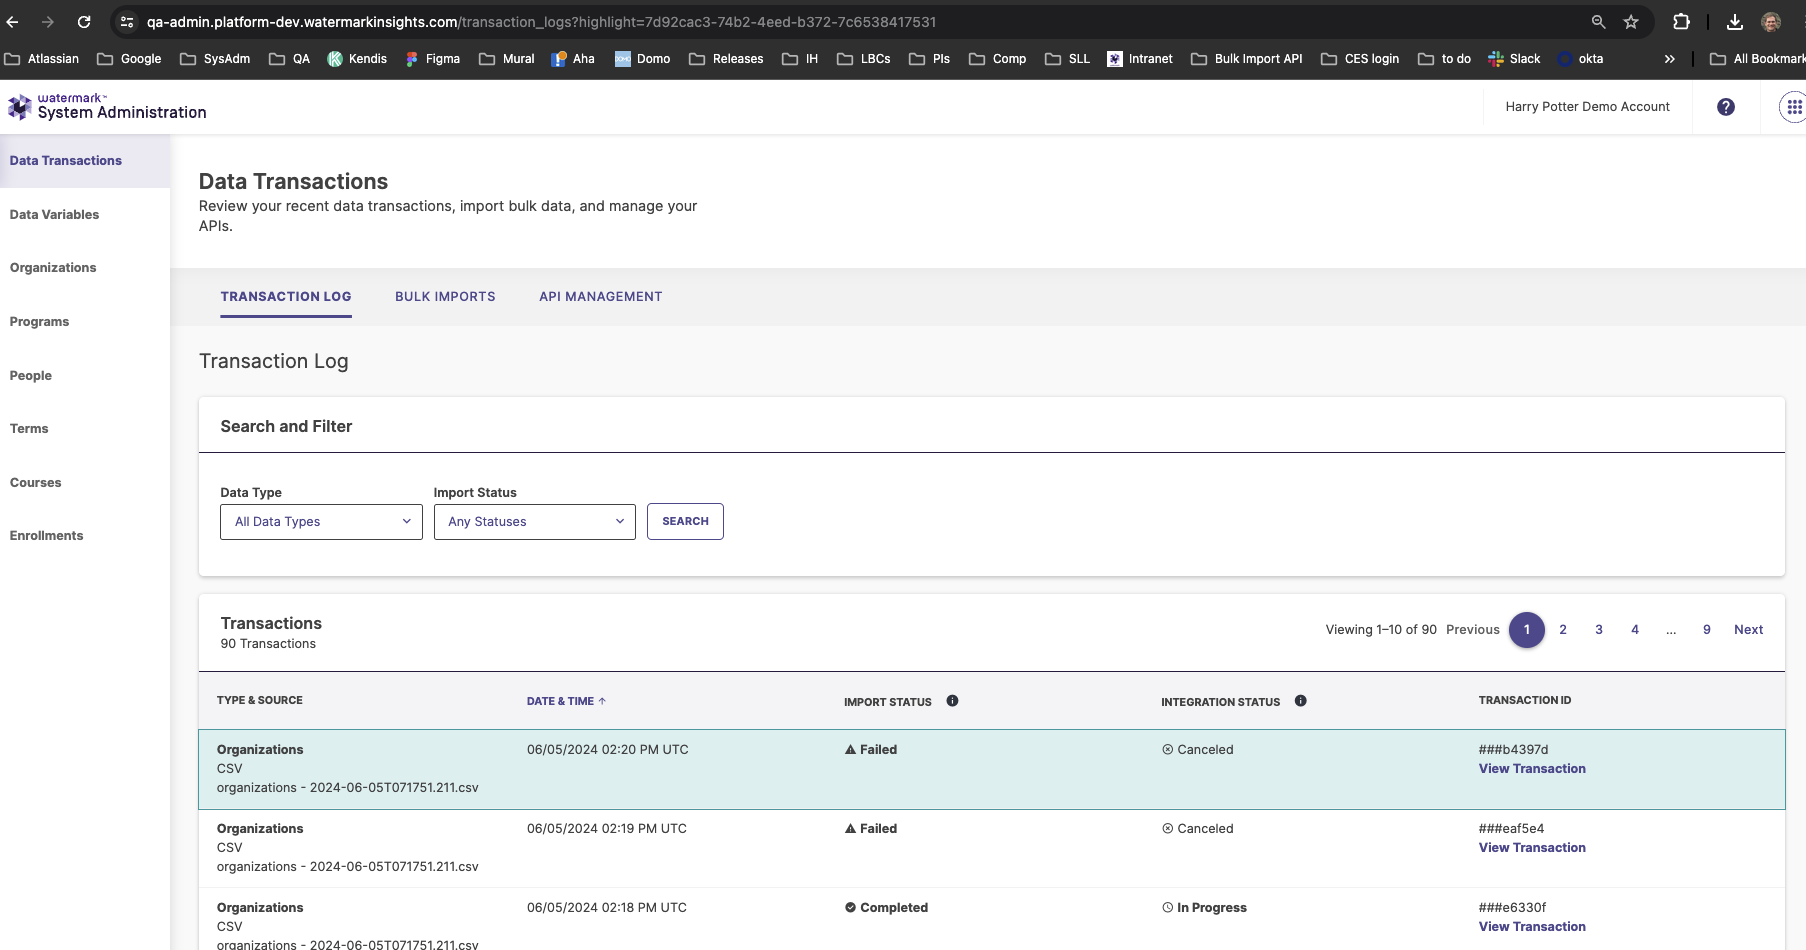Open the Domo bookmark
The height and width of the screenshot is (950, 1806).
tap(642, 59)
